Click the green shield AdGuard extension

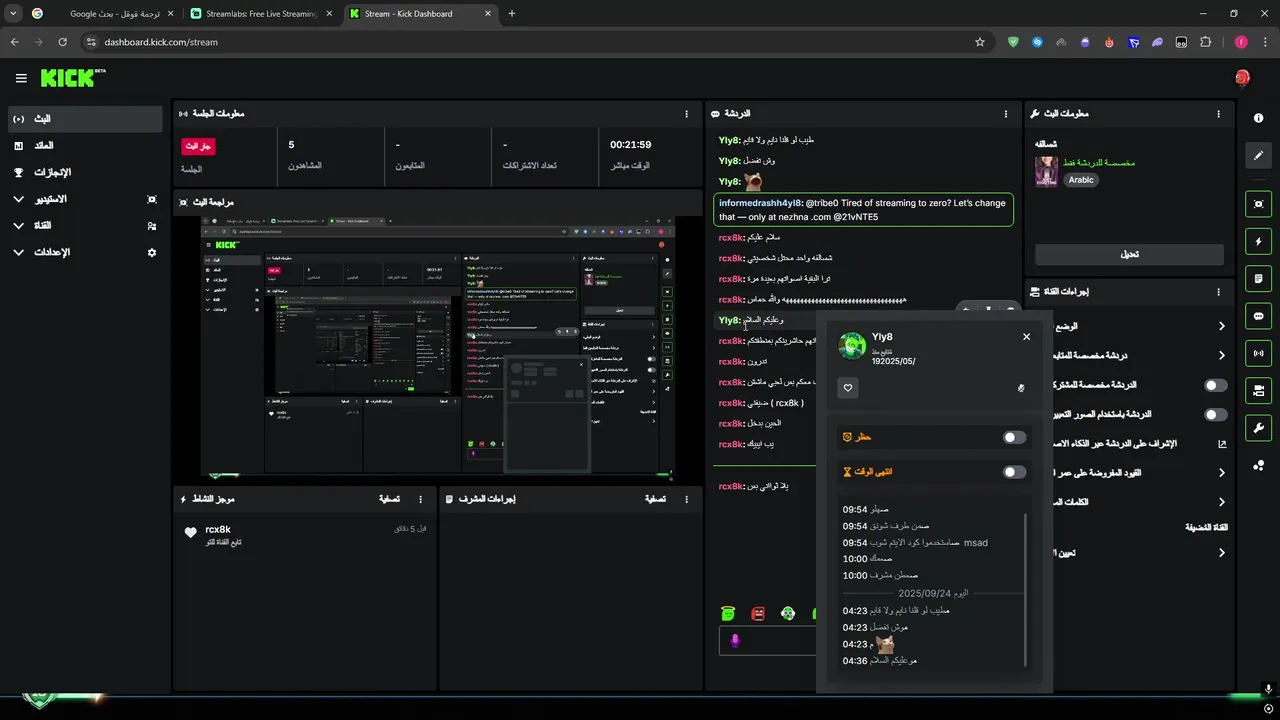1013,42
